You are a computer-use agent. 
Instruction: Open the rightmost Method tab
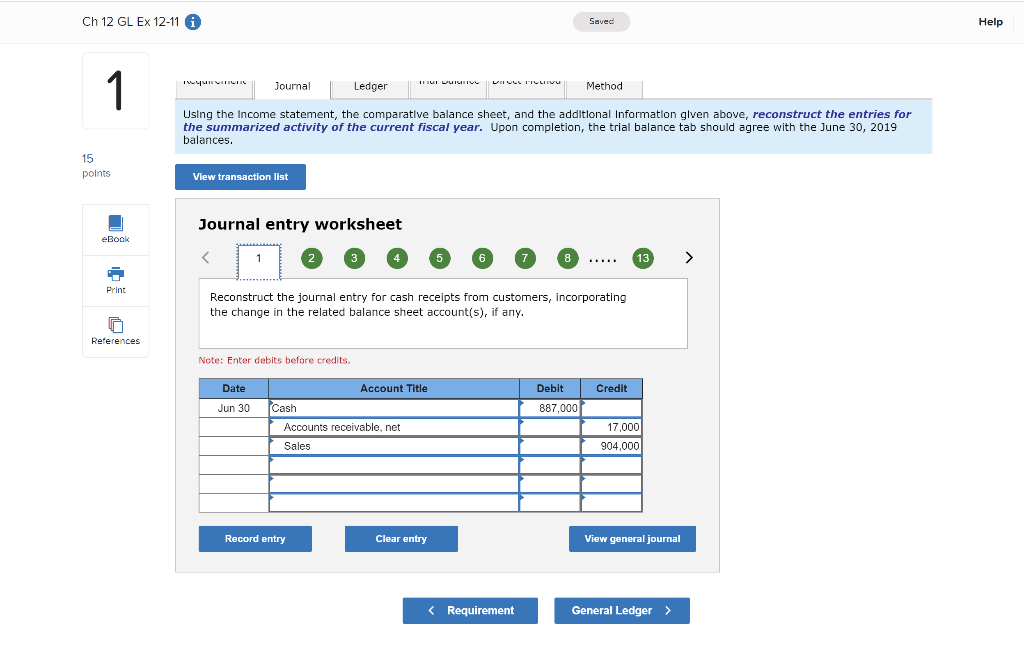(x=604, y=88)
